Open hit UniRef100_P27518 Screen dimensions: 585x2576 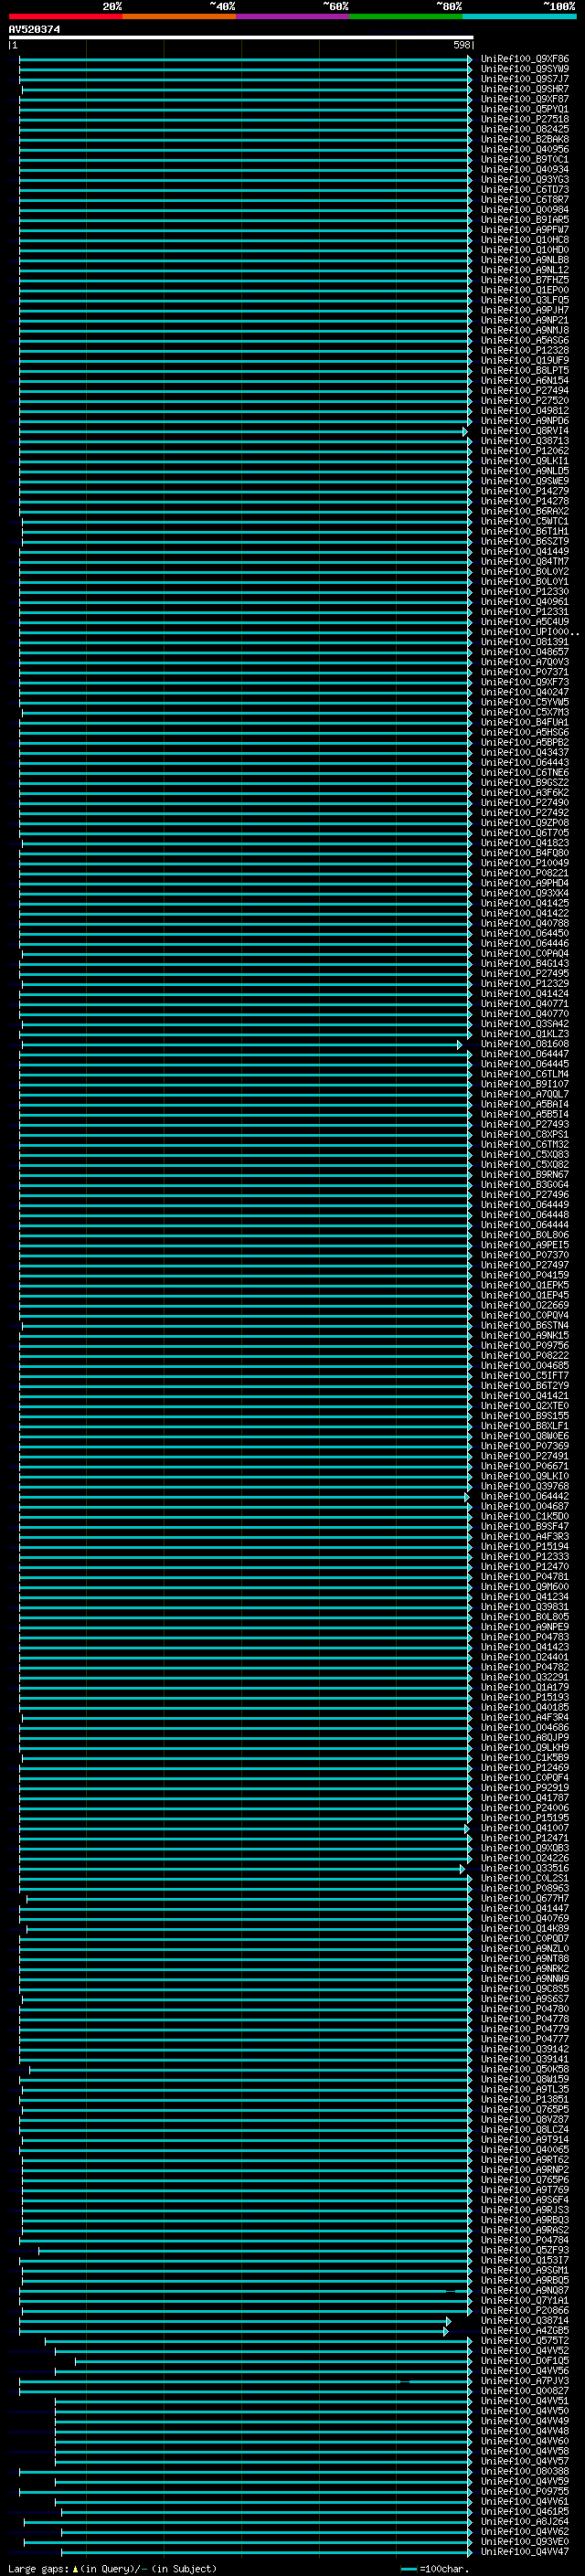pyautogui.click(x=524, y=119)
